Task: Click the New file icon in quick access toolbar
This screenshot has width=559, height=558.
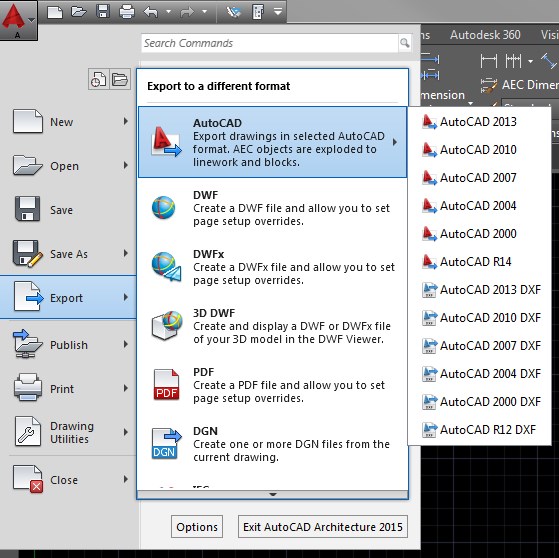Action: 55,12
